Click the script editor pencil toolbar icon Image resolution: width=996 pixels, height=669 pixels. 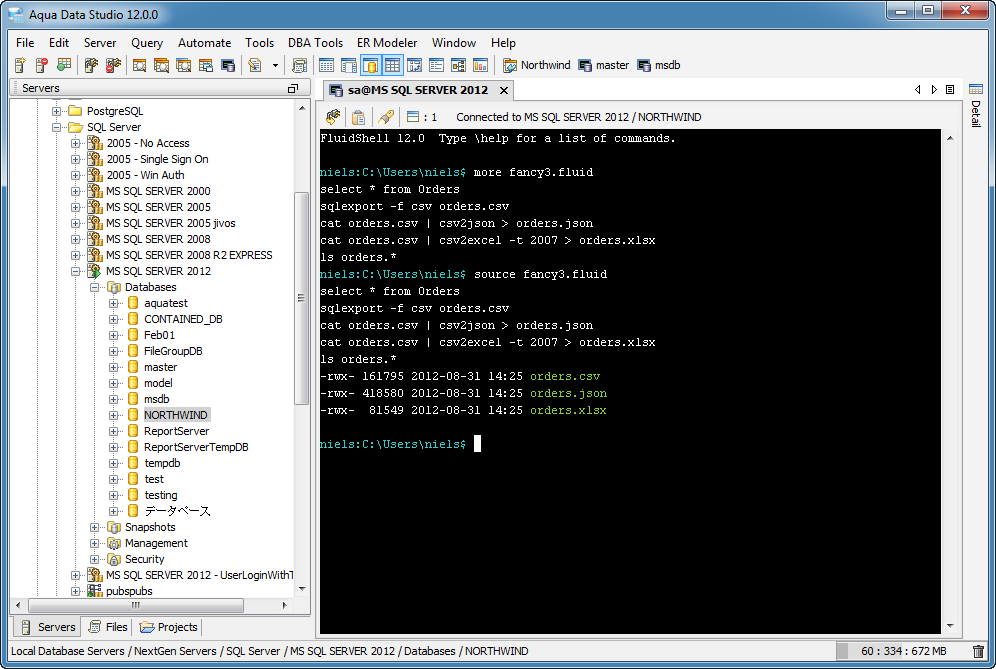tap(255, 65)
